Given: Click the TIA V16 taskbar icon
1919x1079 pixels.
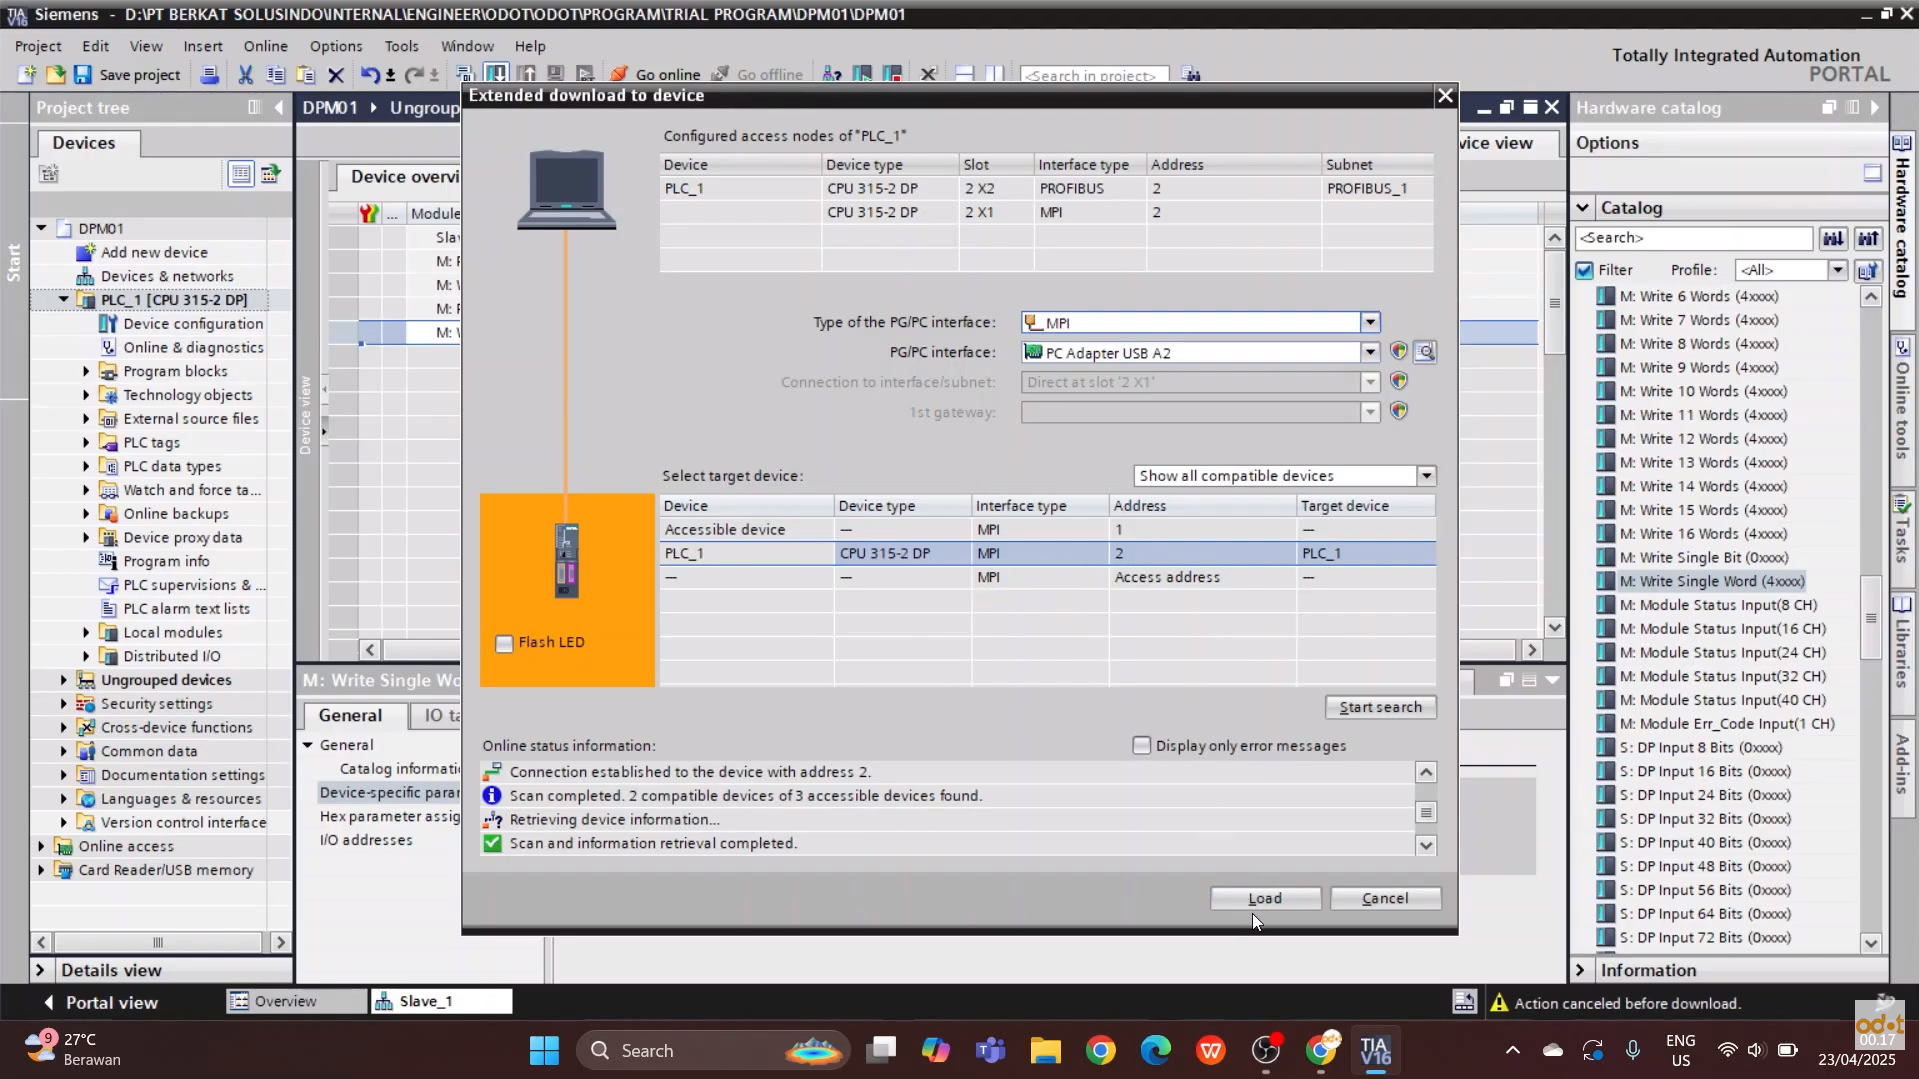Looking at the screenshot, I should [1375, 1050].
